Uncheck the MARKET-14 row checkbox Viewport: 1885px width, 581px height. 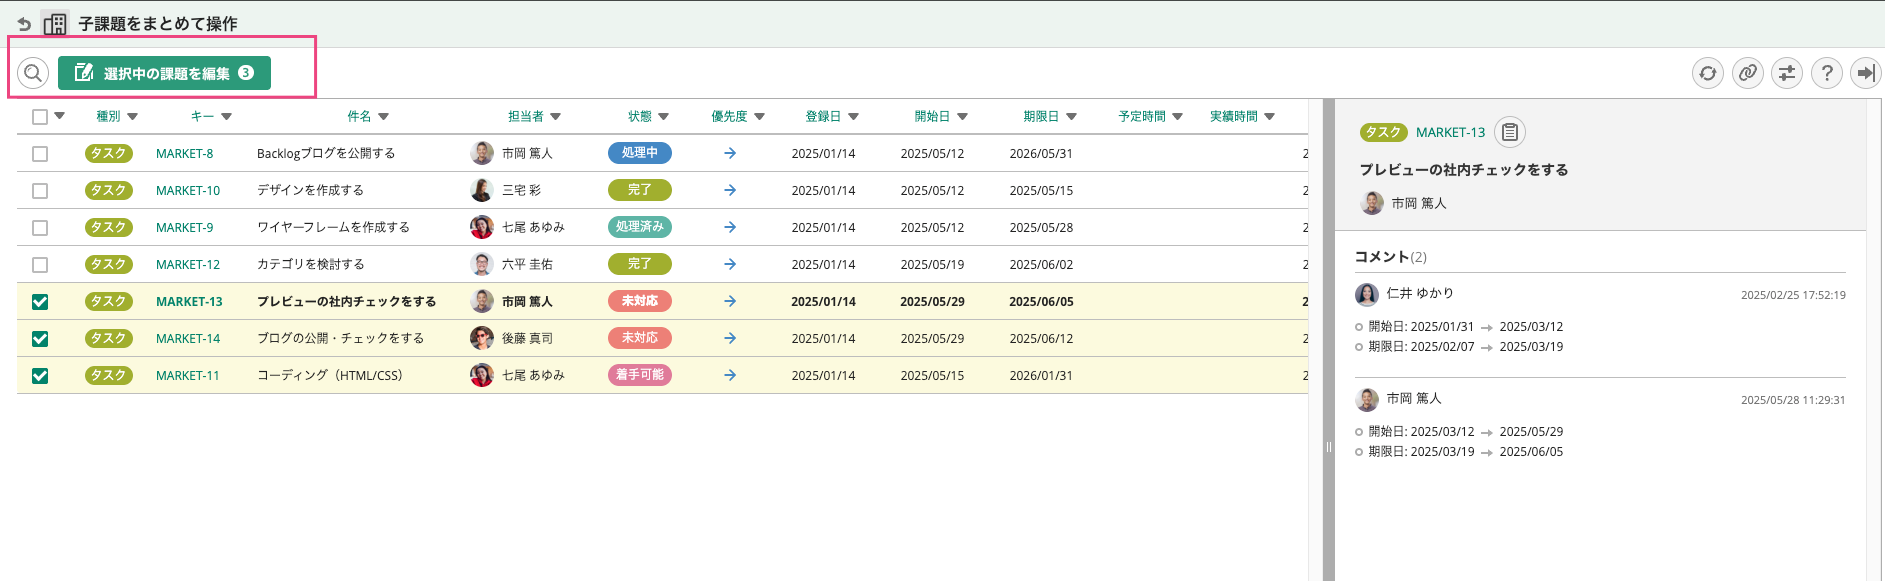coord(40,339)
